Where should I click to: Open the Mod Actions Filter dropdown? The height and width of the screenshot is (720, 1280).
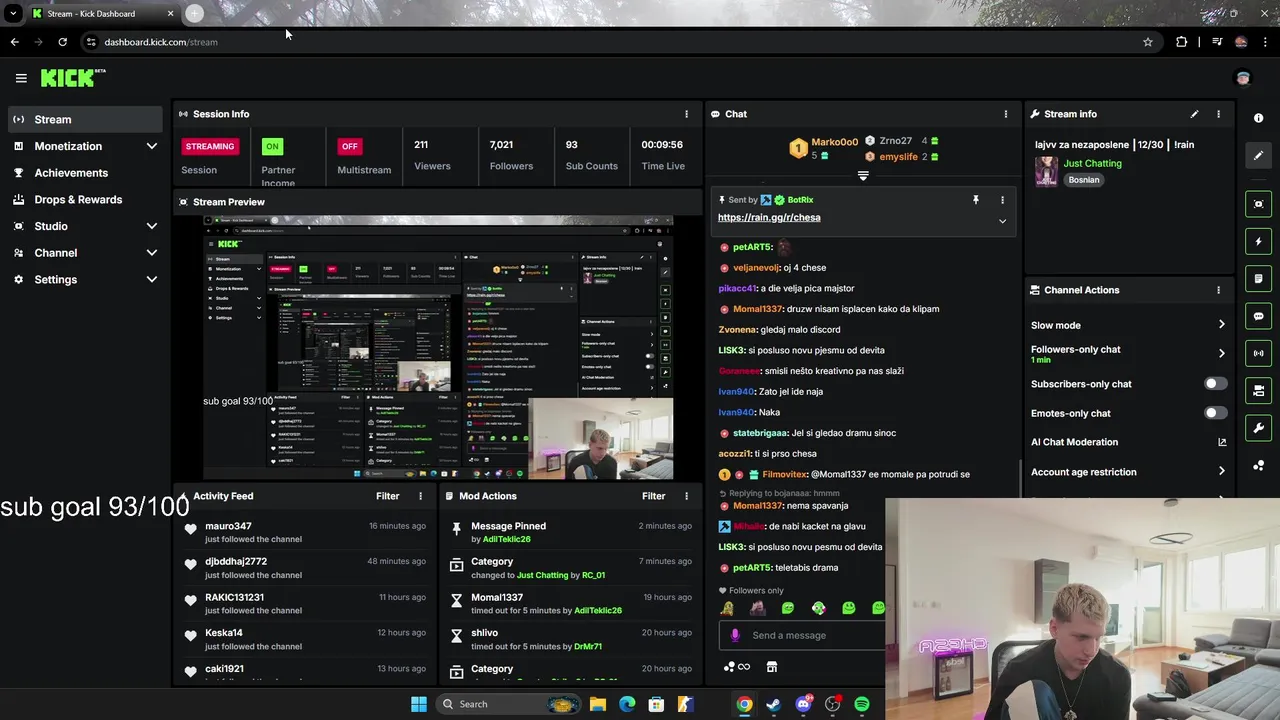(653, 496)
